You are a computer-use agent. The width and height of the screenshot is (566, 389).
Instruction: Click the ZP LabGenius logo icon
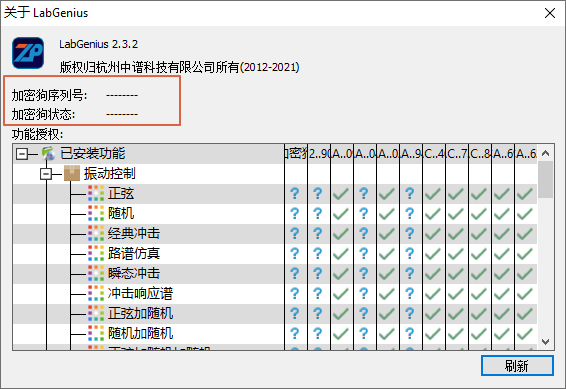pyautogui.click(x=28, y=53)
